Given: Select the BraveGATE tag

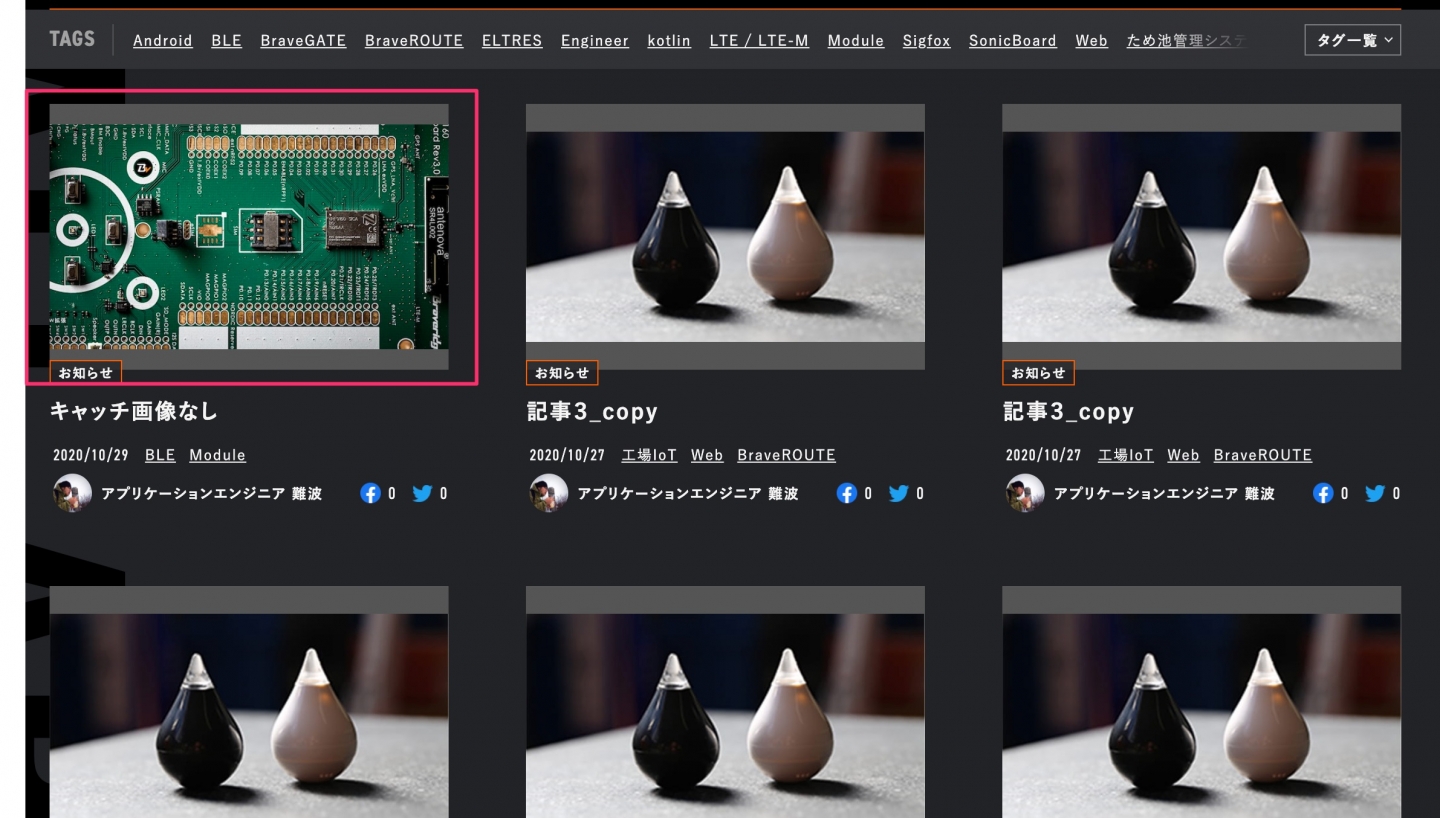Looking at the screenshot, I should 303,41.
